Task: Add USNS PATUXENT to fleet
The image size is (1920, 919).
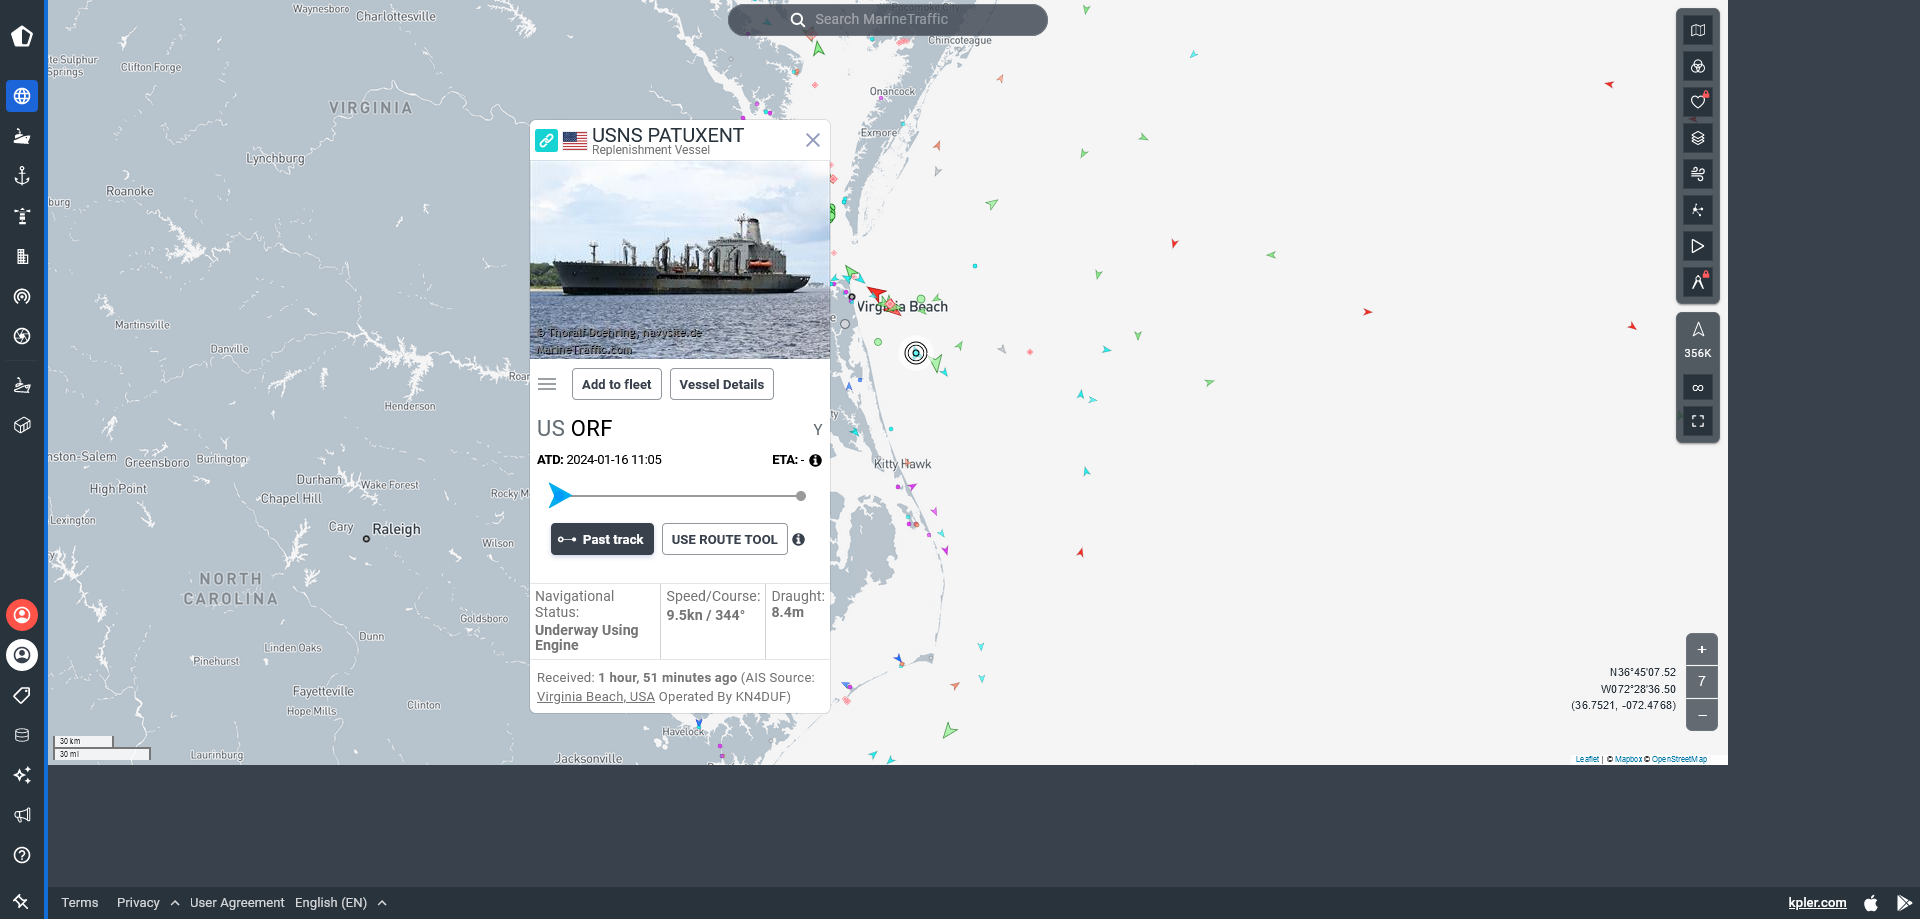Action: (617, 384)
